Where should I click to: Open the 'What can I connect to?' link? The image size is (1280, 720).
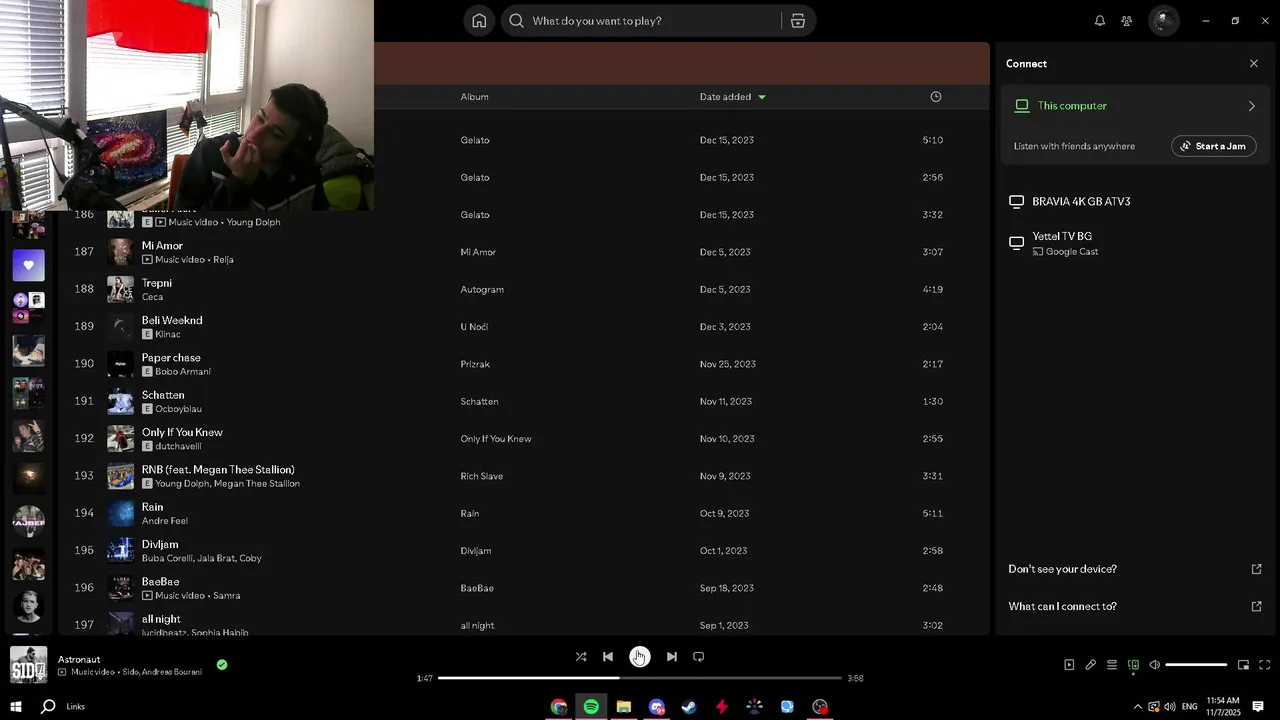(1062, 607)
